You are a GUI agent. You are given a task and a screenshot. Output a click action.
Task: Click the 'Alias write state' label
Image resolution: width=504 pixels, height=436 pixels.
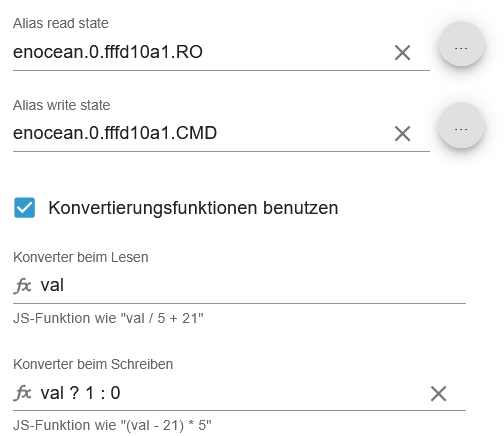pyautogui.click(x=61, y=105)
